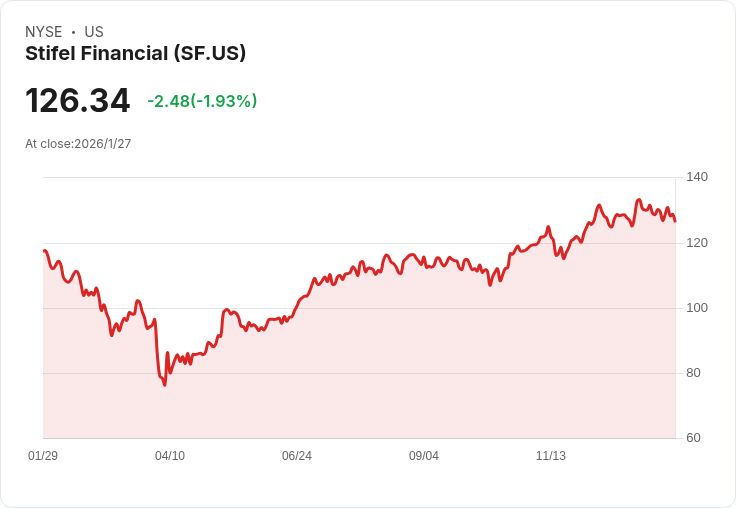Select the US market label
Viewport: 736px width, 508px height.
coord(94,32)
